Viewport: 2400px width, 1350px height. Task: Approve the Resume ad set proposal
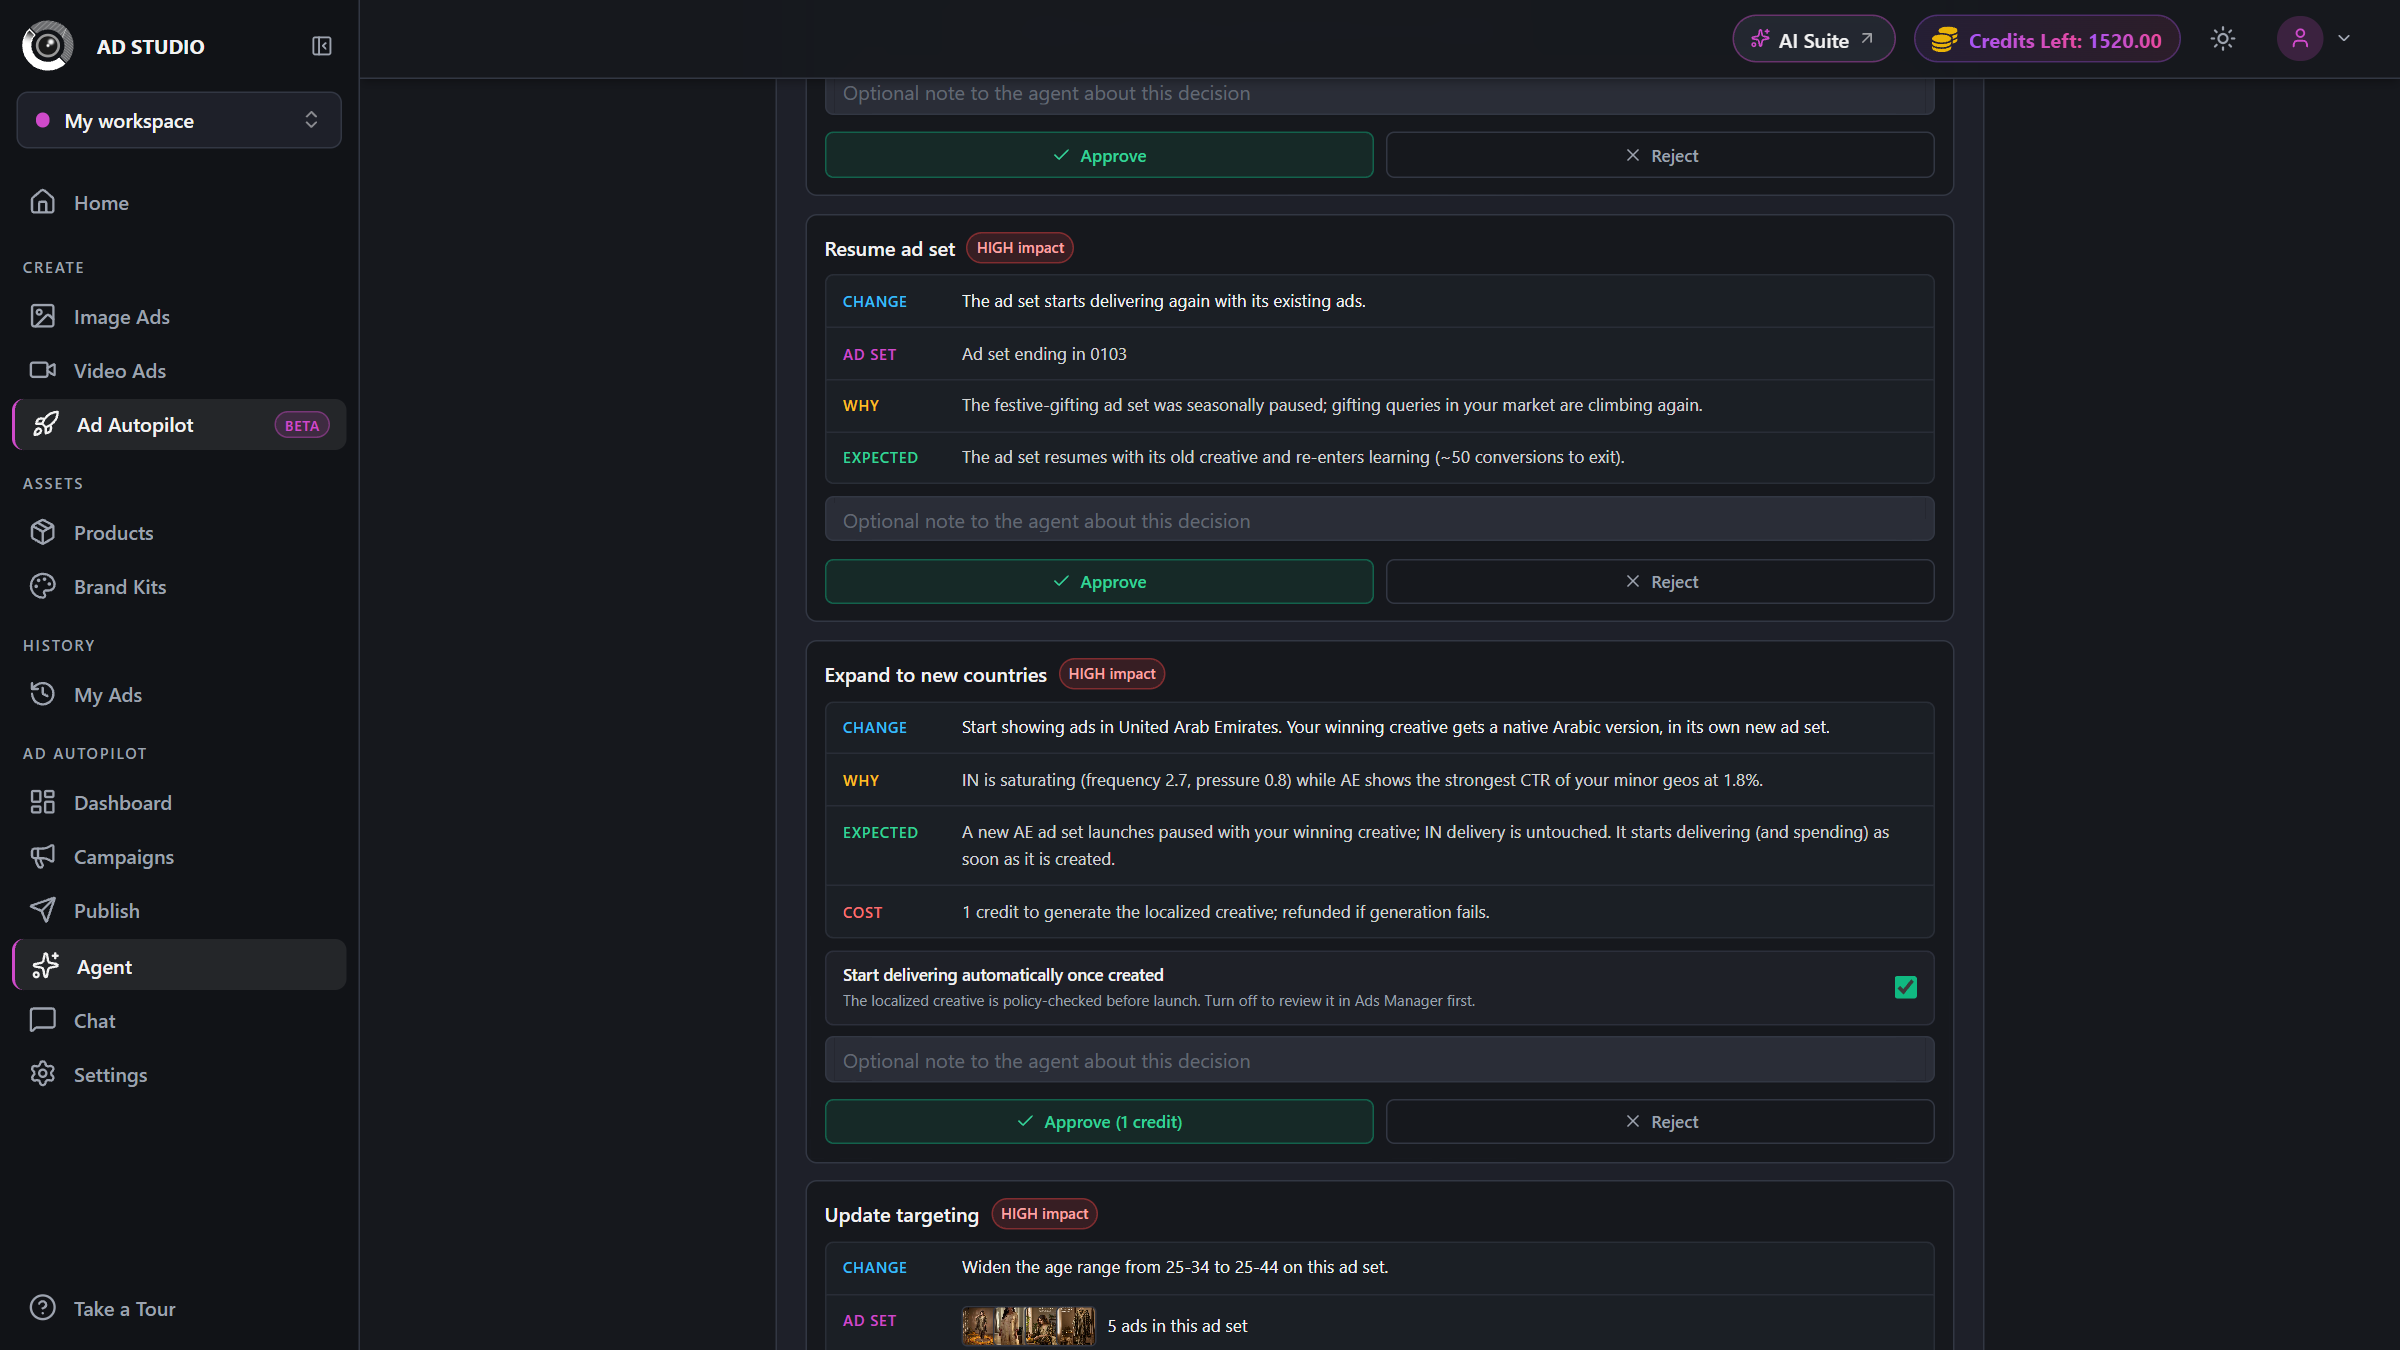pos(1099,582)
